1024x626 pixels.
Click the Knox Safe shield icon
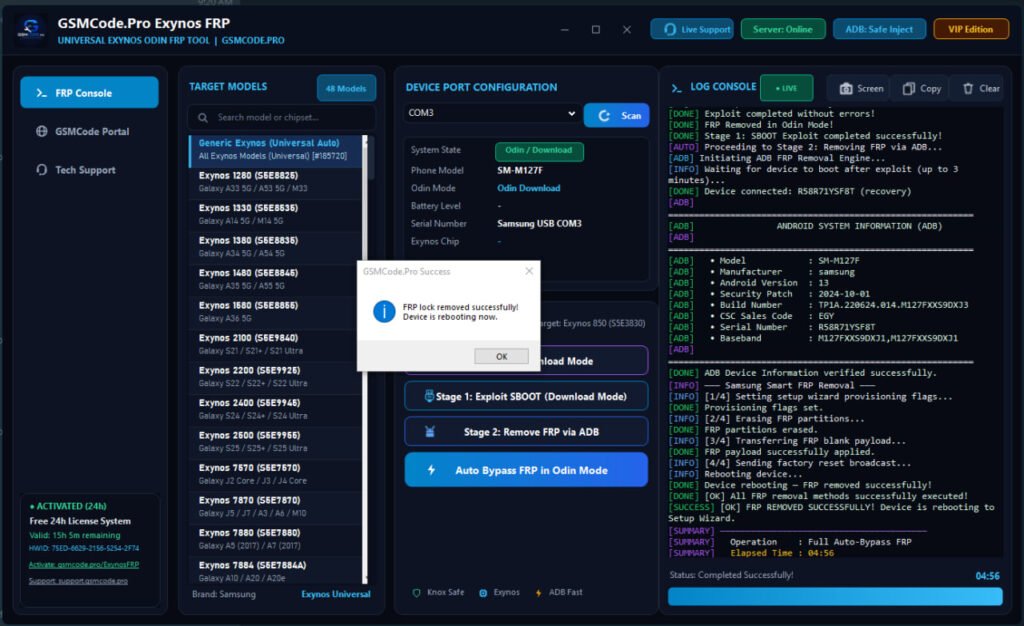point(416,593)
